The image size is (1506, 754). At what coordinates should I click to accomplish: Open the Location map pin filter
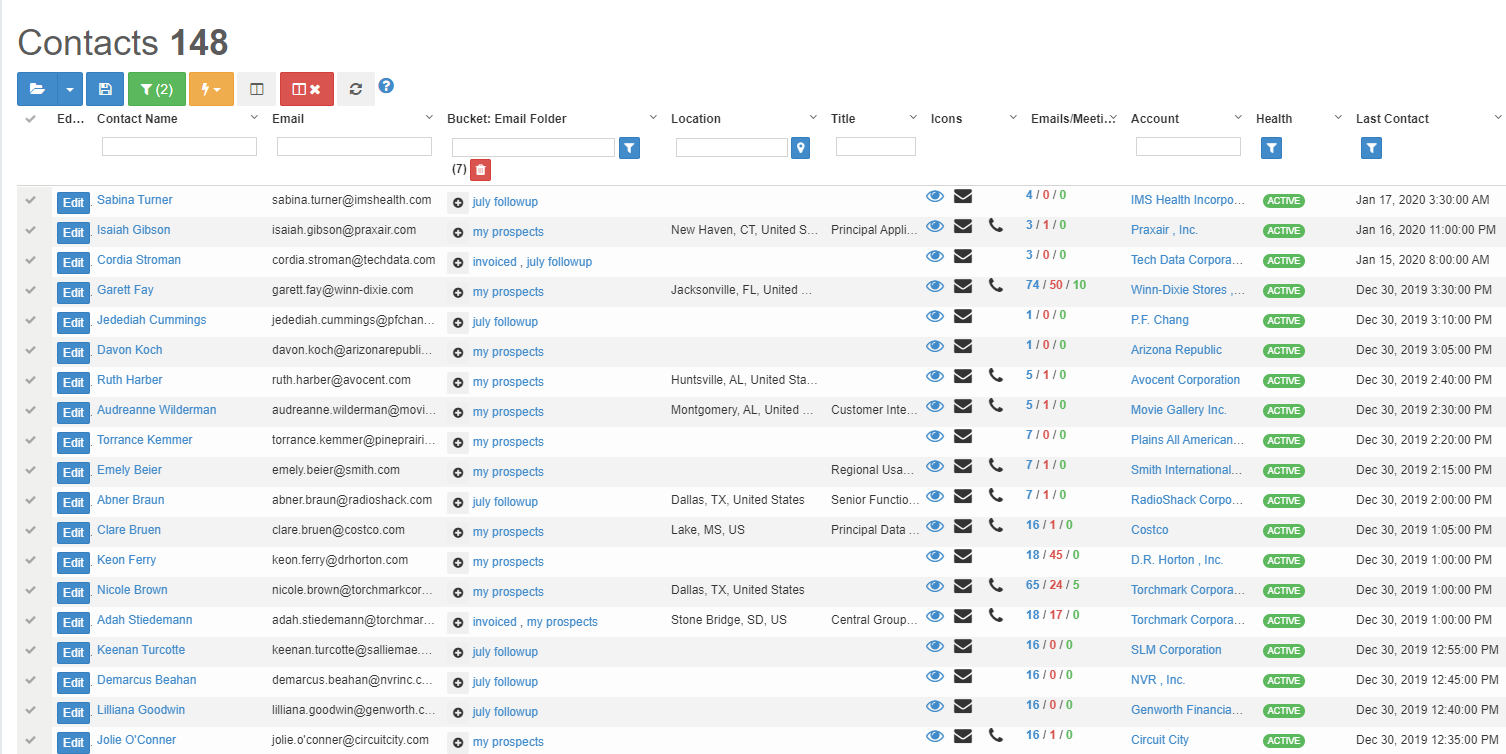point(800,148)
